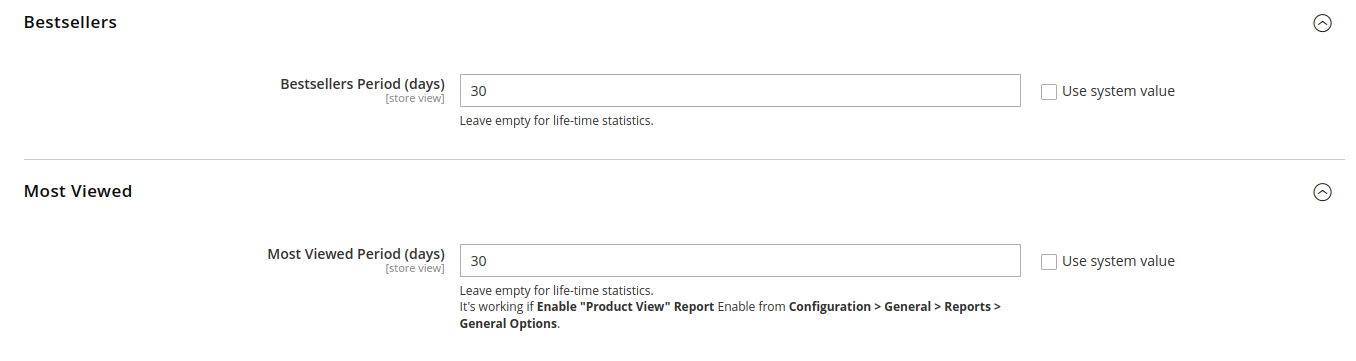Click the Enable "Product View" Report bold text
The image size is (1356, 361).
tap(625, 307)
